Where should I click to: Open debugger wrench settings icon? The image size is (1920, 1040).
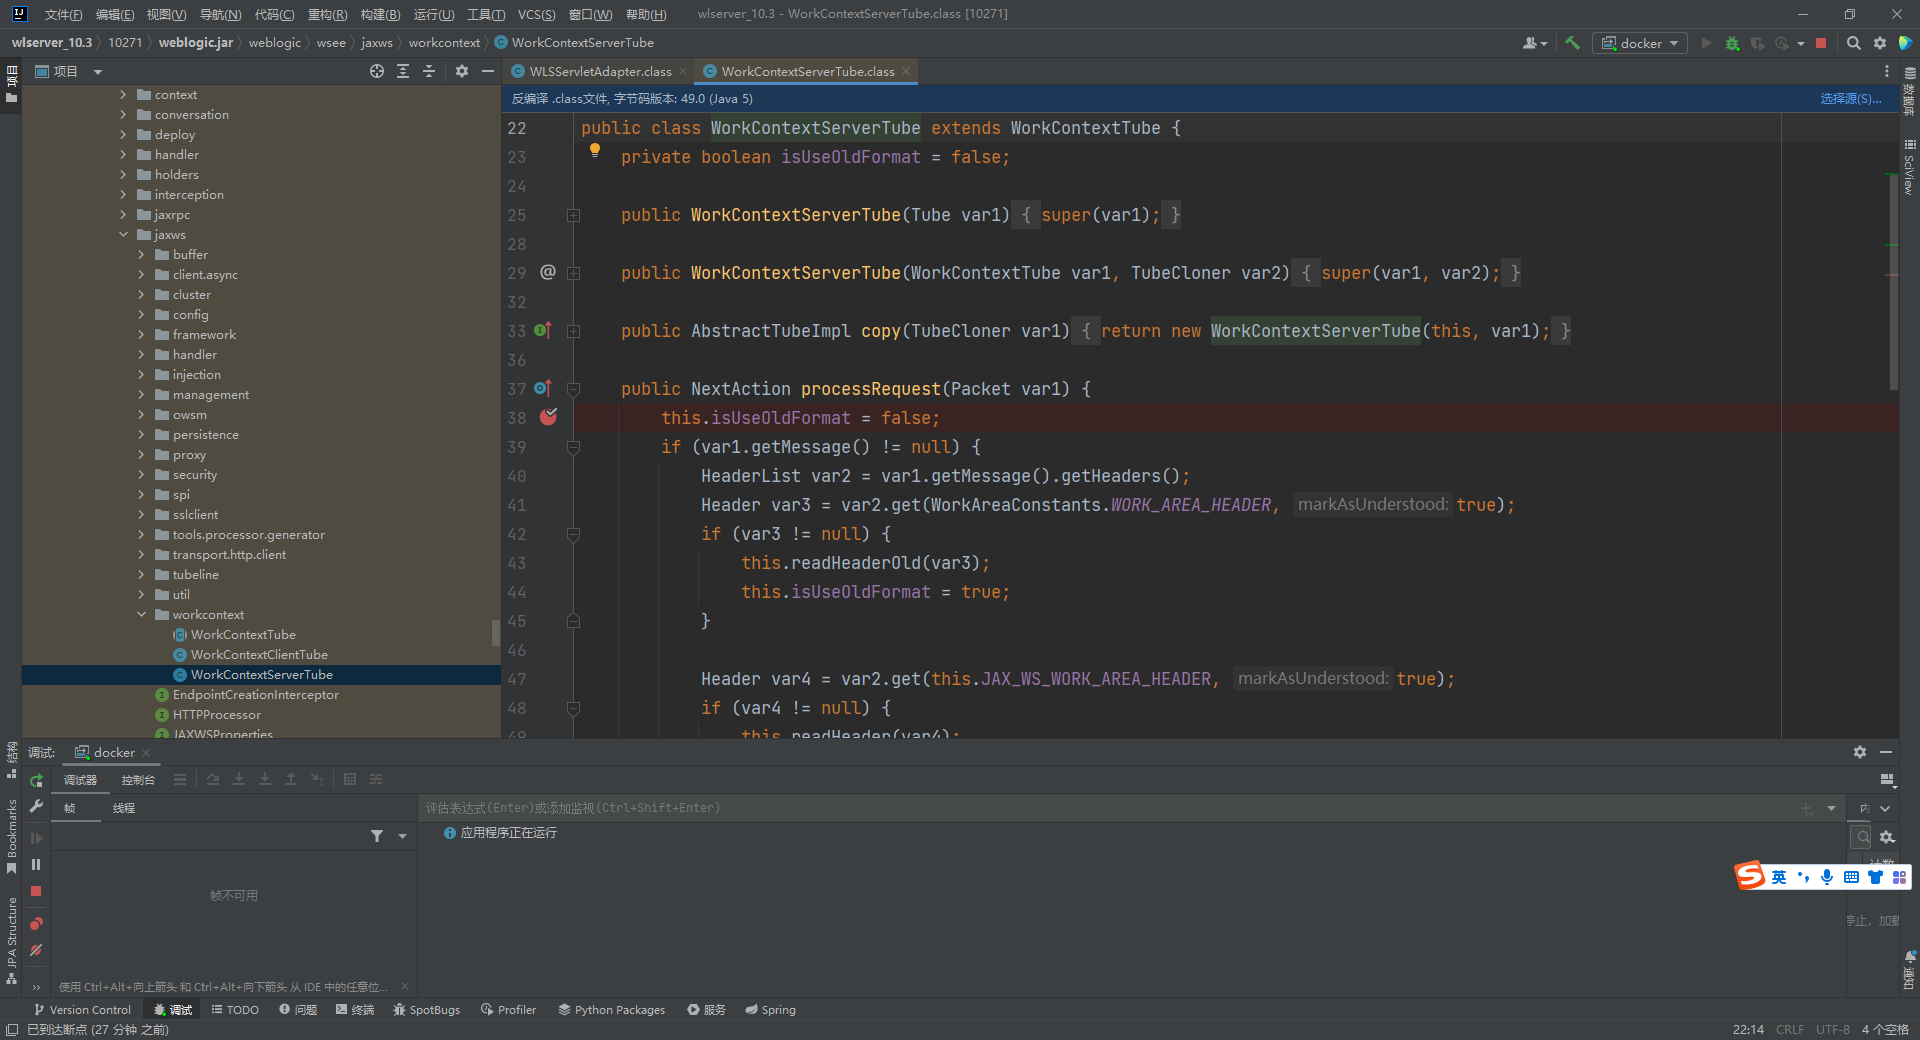click(x=36, y=806)
